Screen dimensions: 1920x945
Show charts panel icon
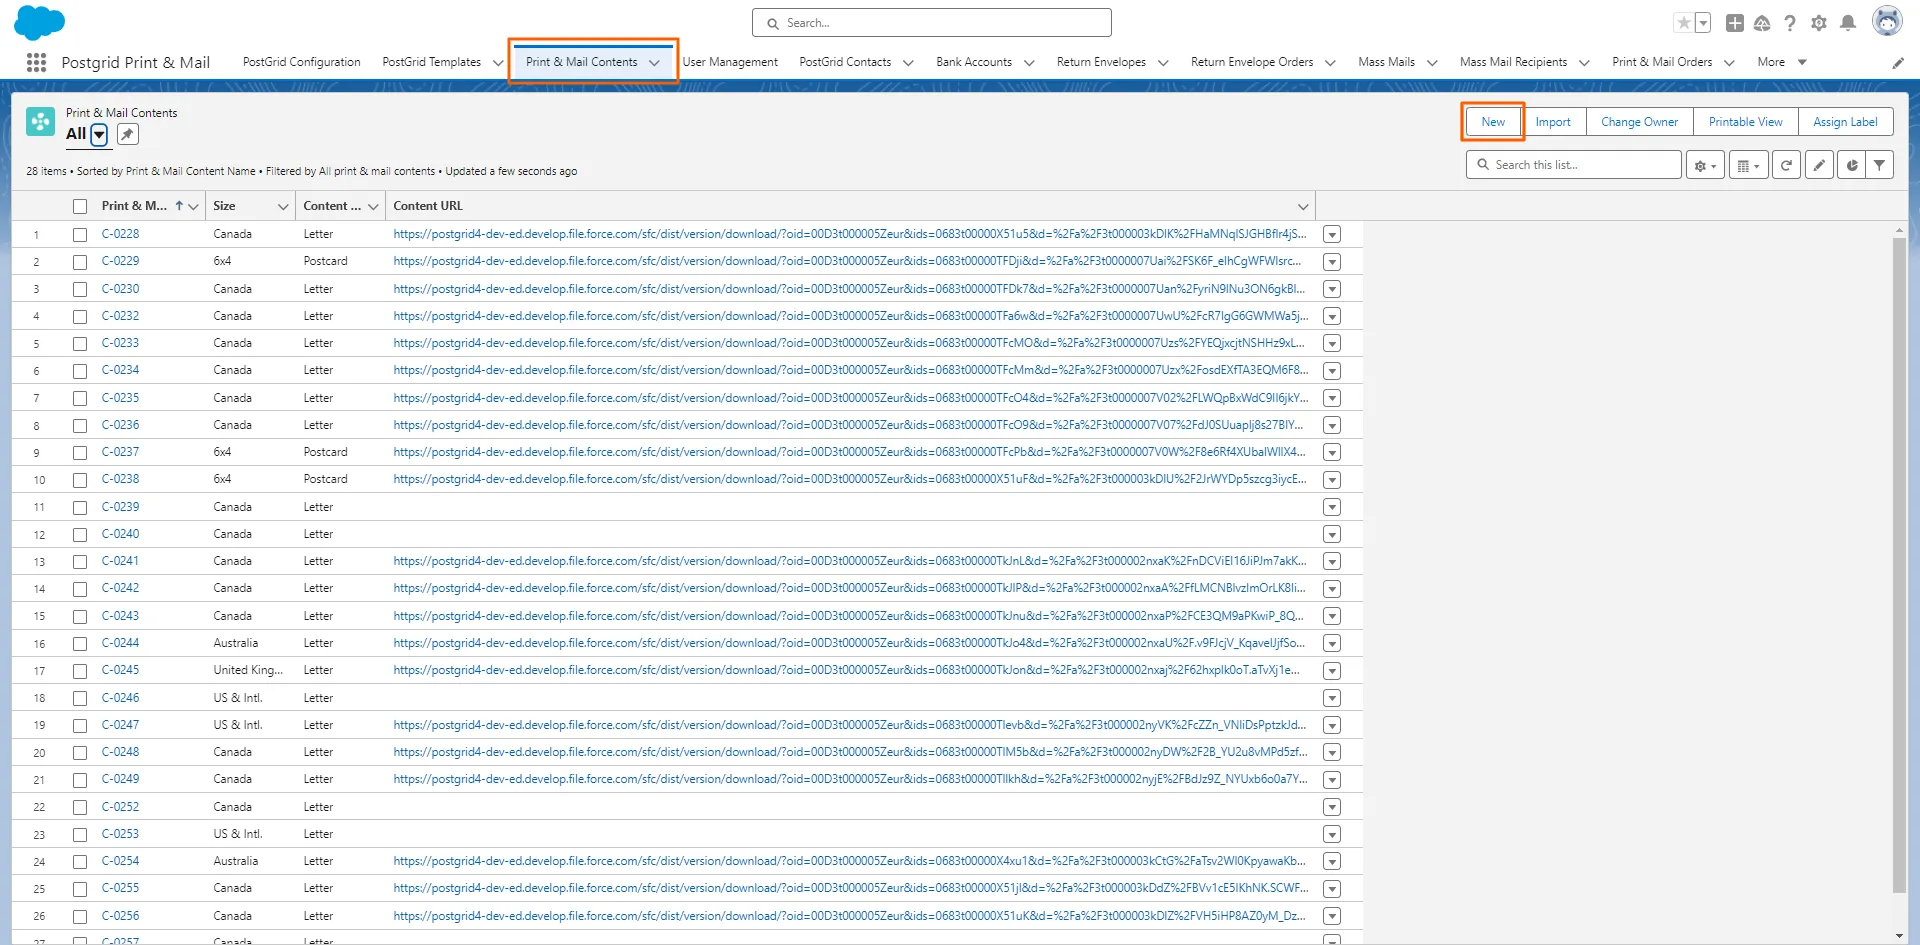1852,165
